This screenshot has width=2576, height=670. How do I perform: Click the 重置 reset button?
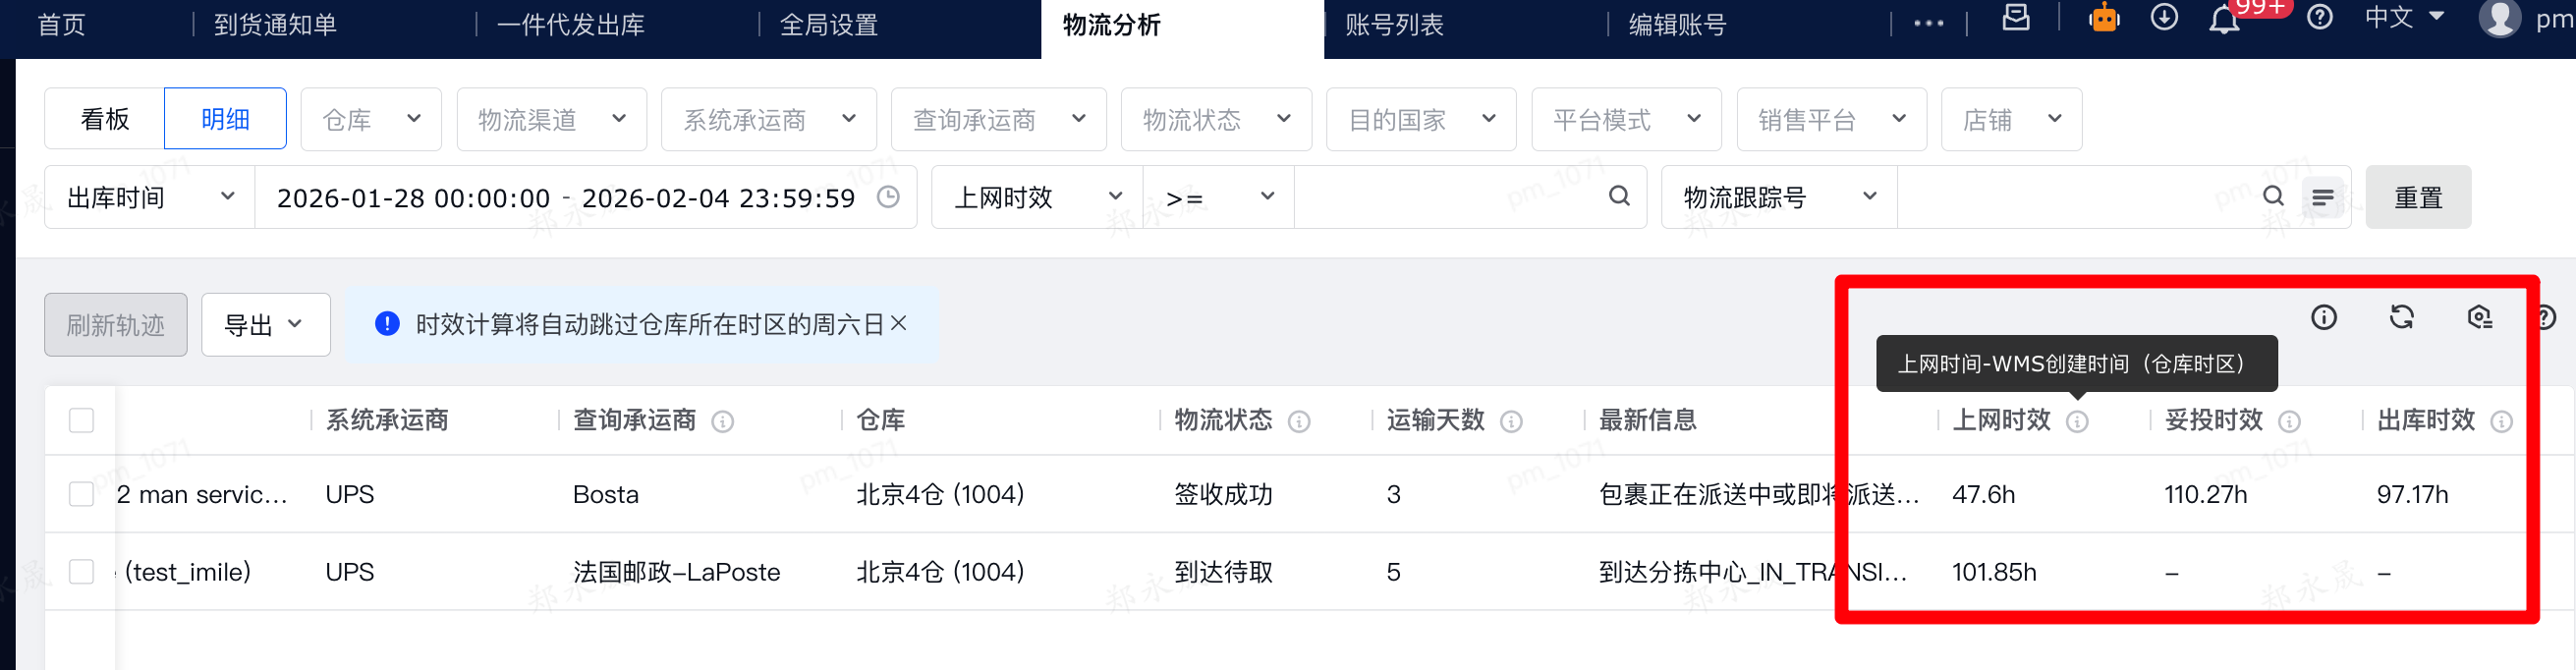[2417, 198]
